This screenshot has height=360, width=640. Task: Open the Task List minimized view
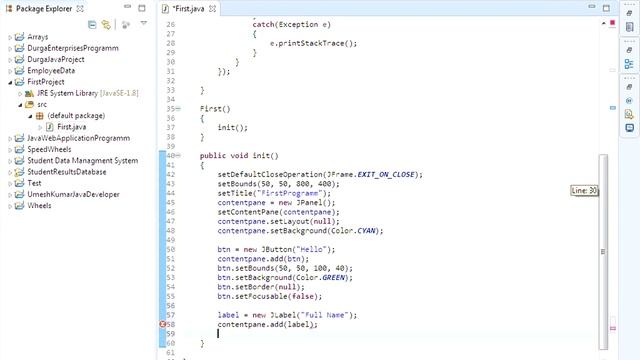[629, 27]
